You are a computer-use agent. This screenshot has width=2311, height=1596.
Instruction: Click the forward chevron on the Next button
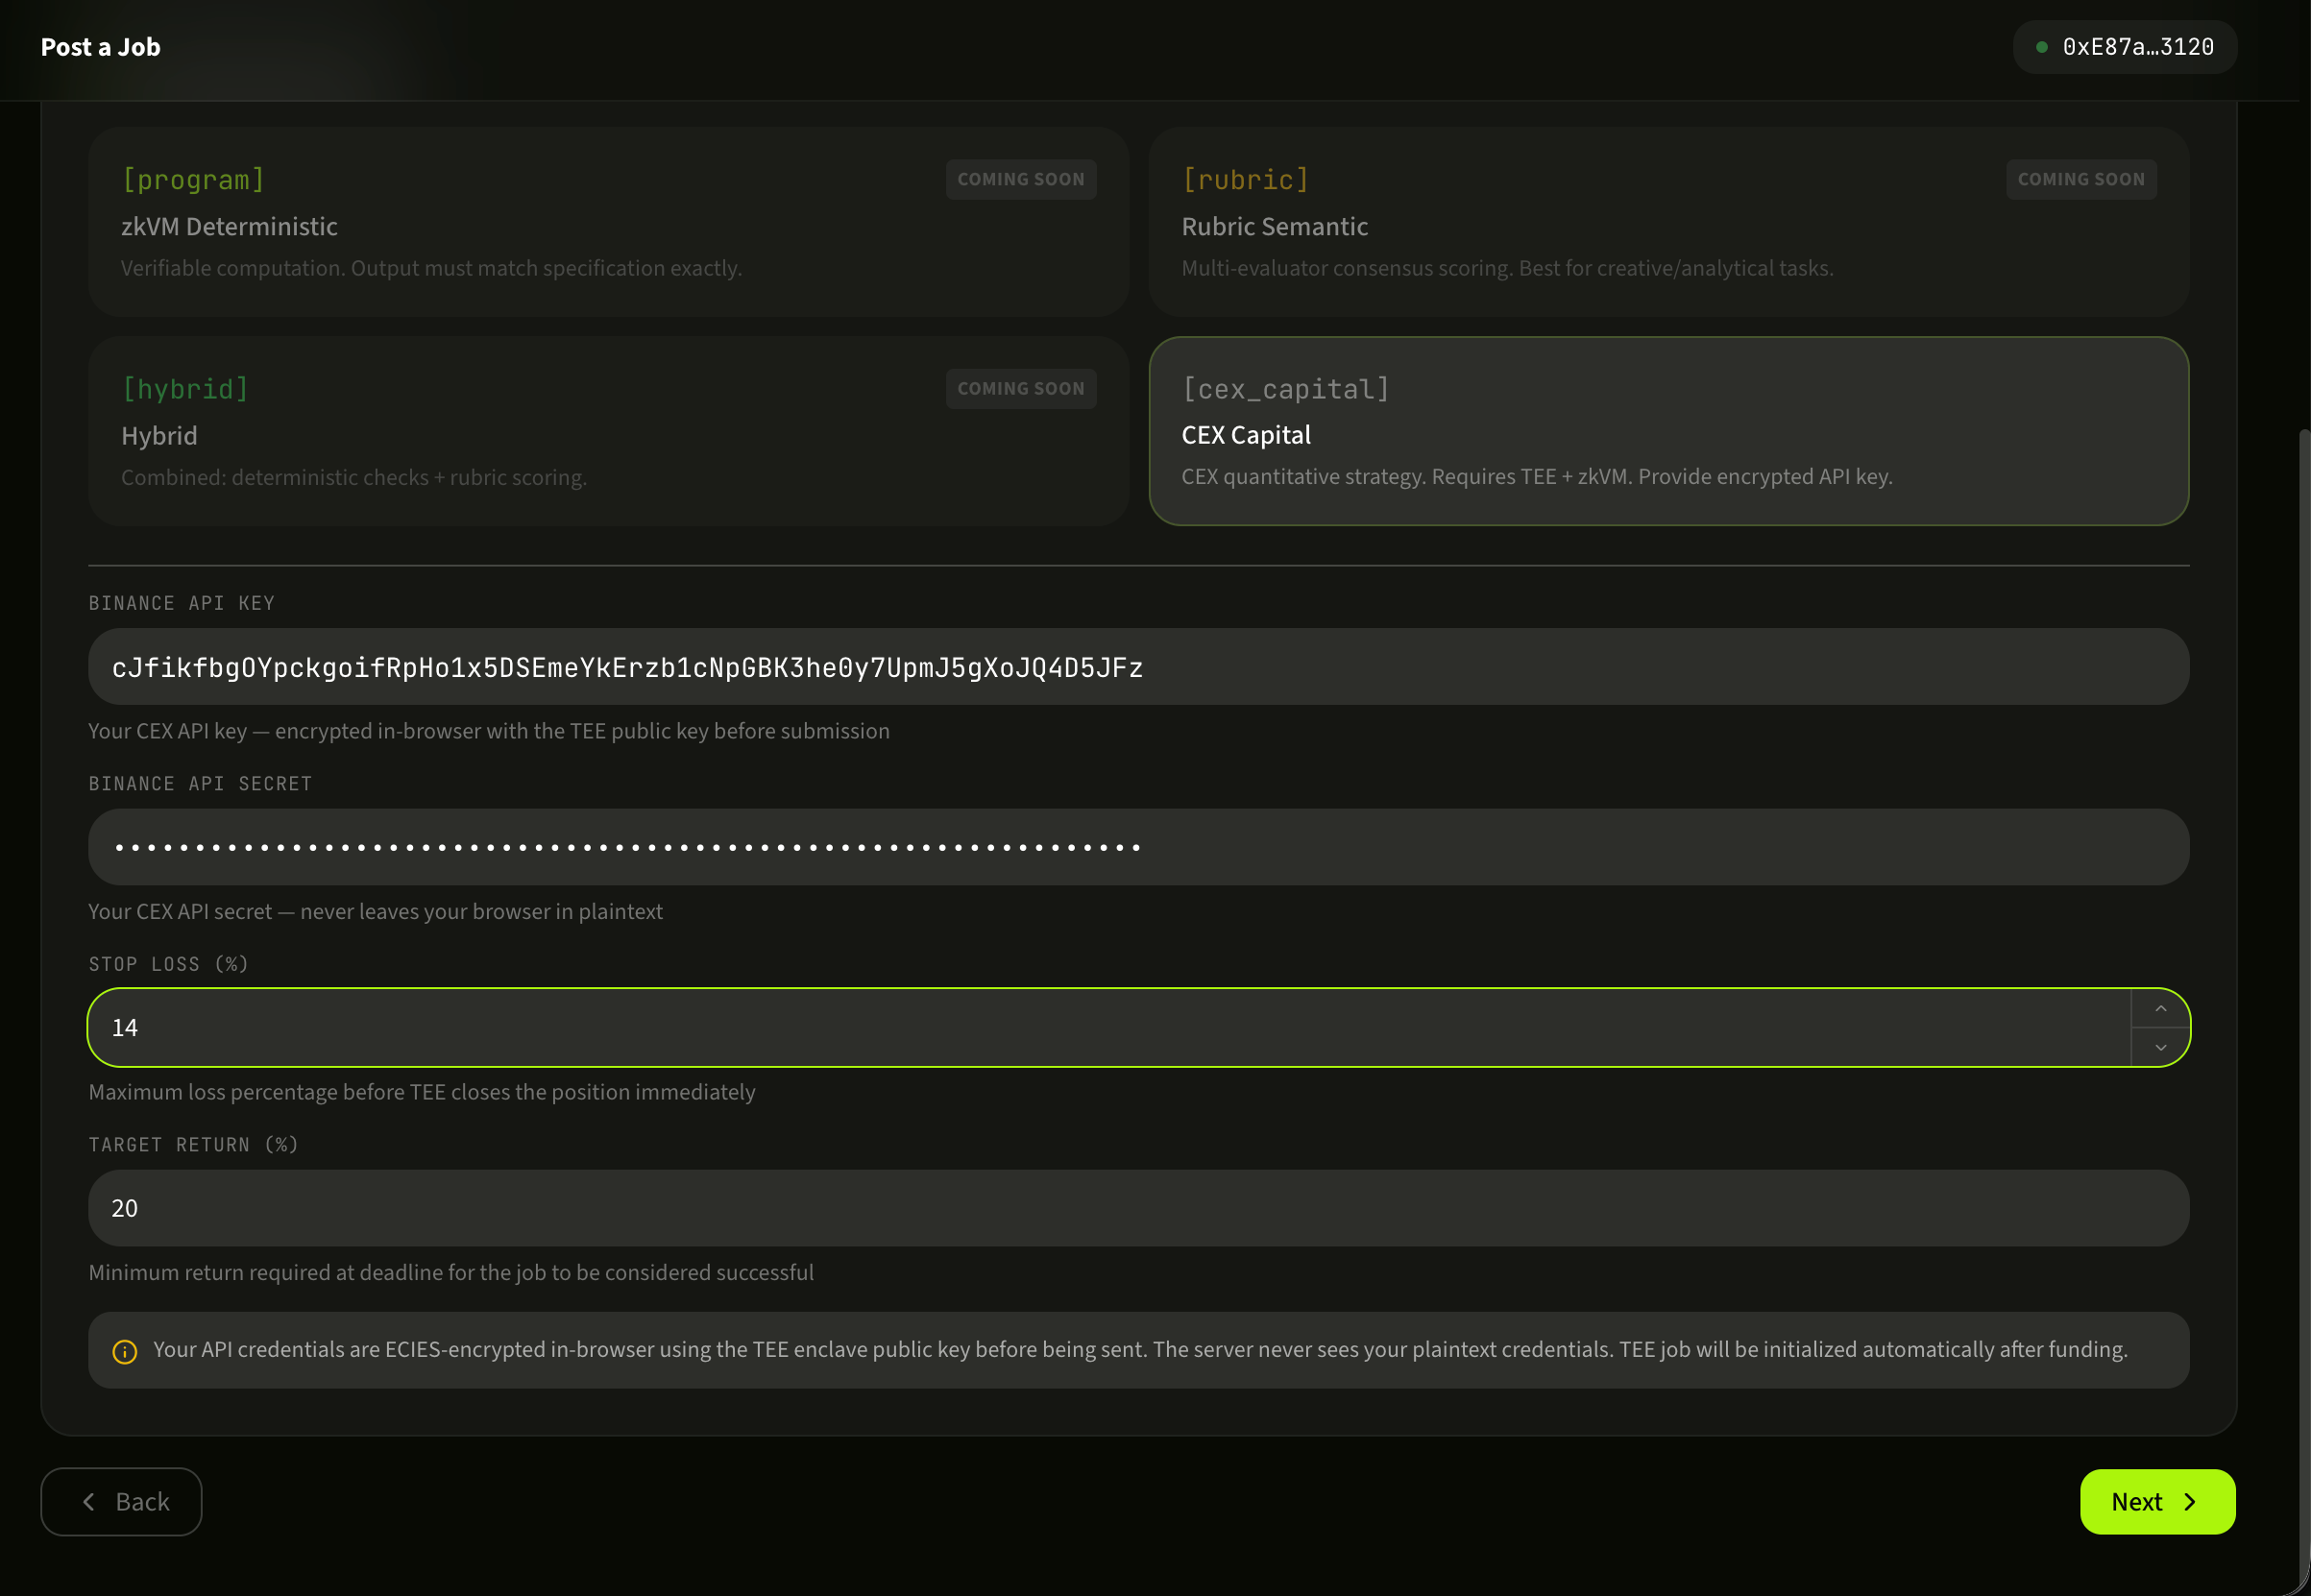[2188, 1501]
